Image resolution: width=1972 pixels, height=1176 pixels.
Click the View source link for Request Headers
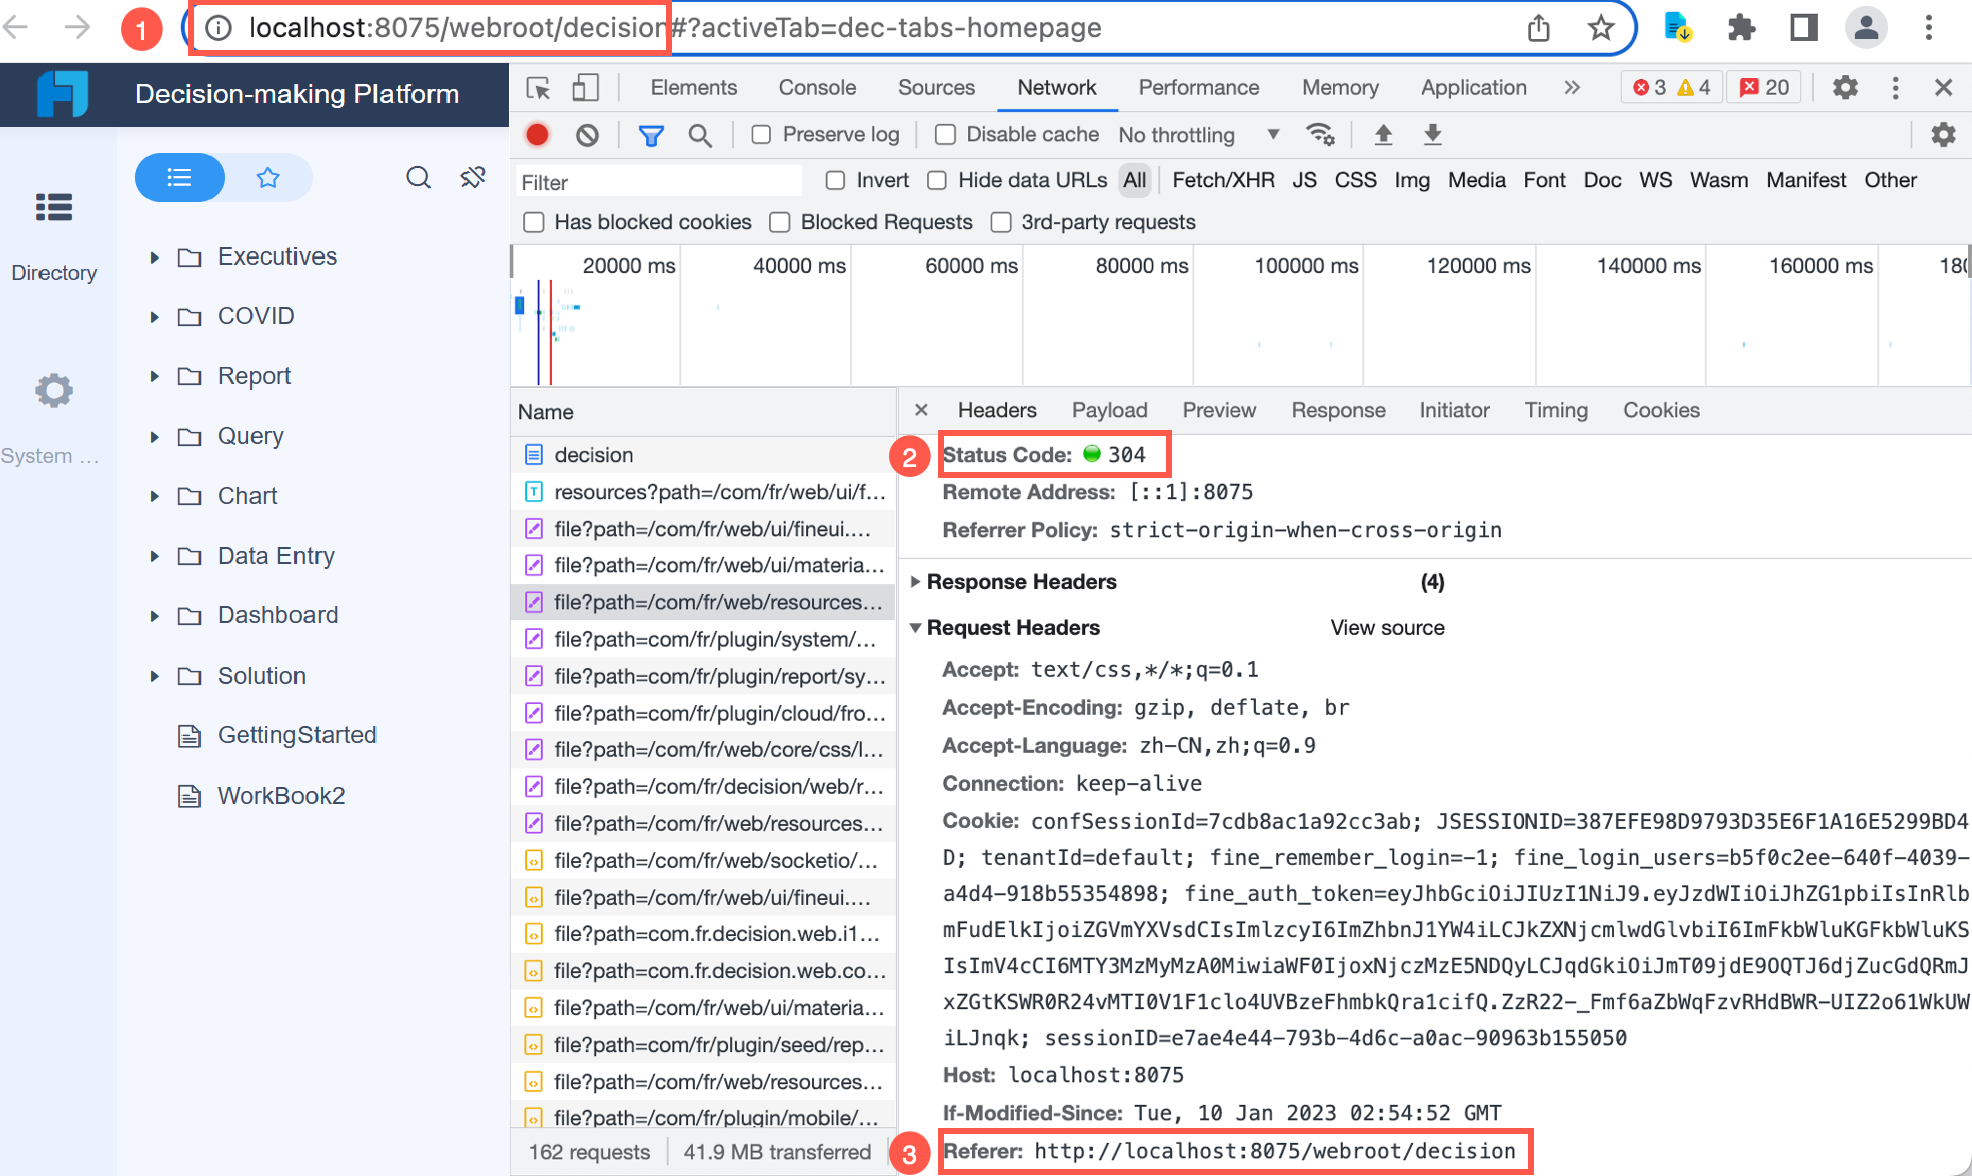tap(1387, 627)
